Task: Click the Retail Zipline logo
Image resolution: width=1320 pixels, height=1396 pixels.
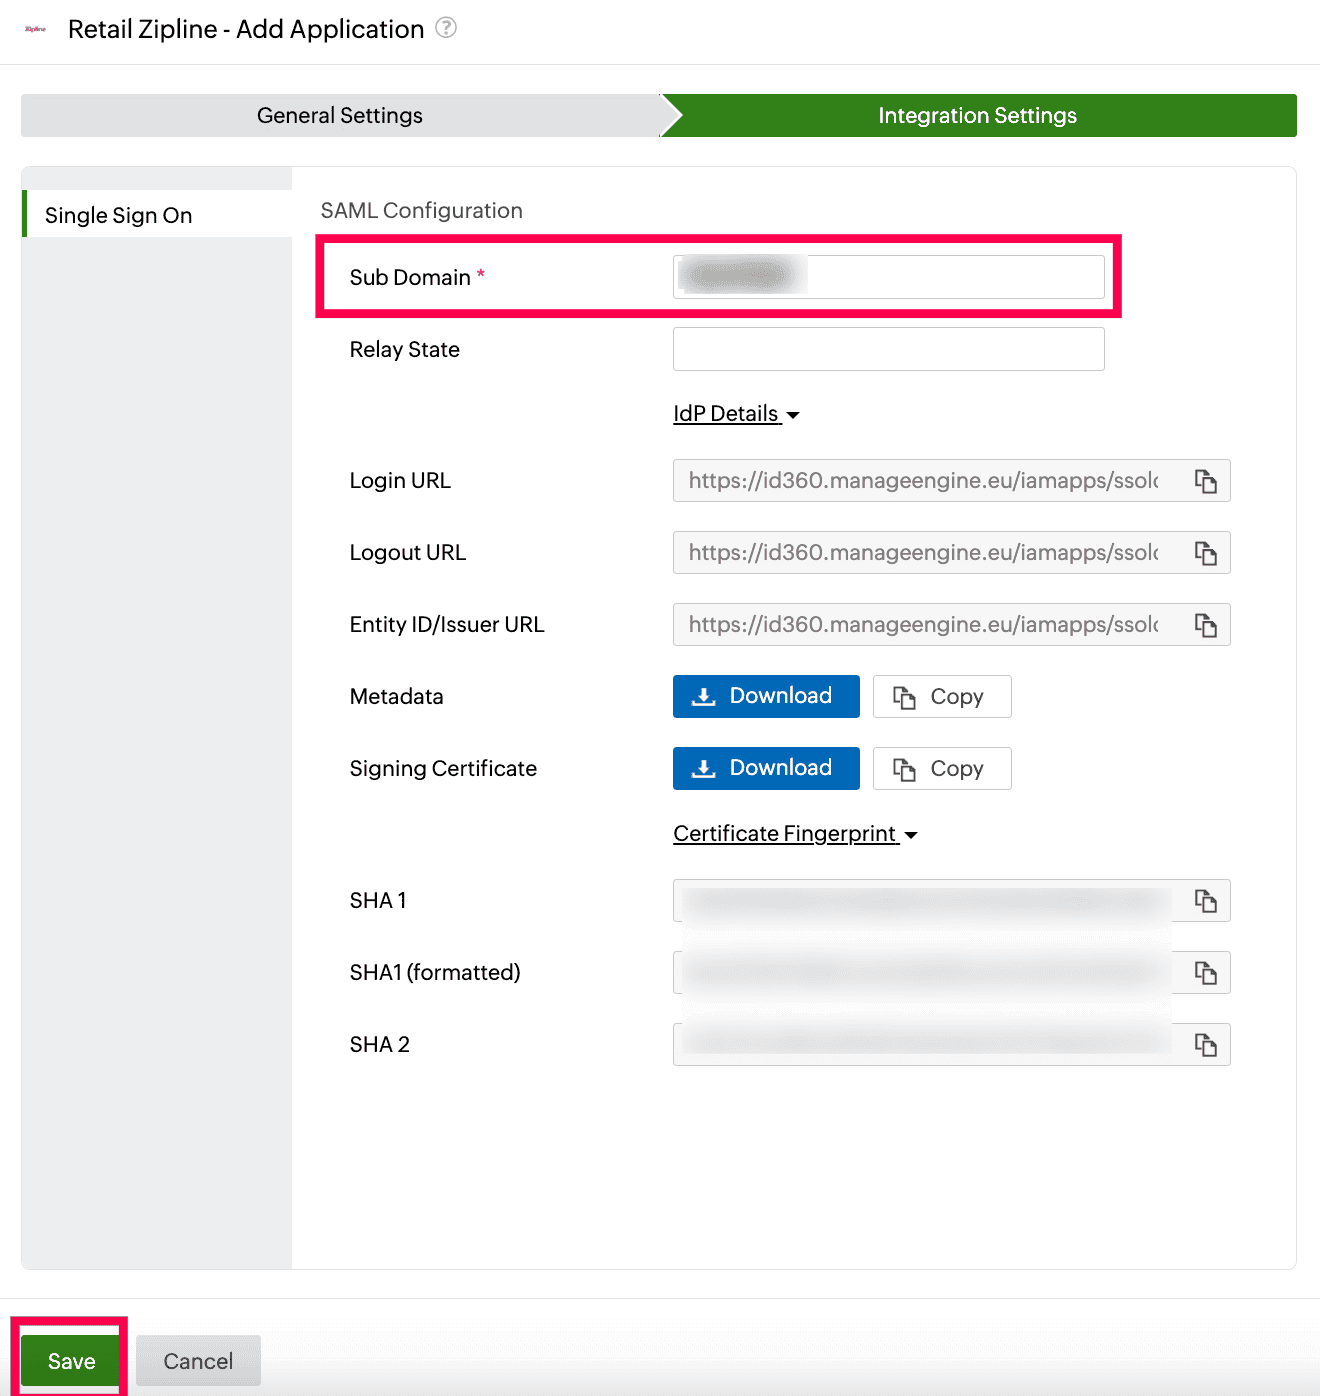Action: tap(35, 29)
